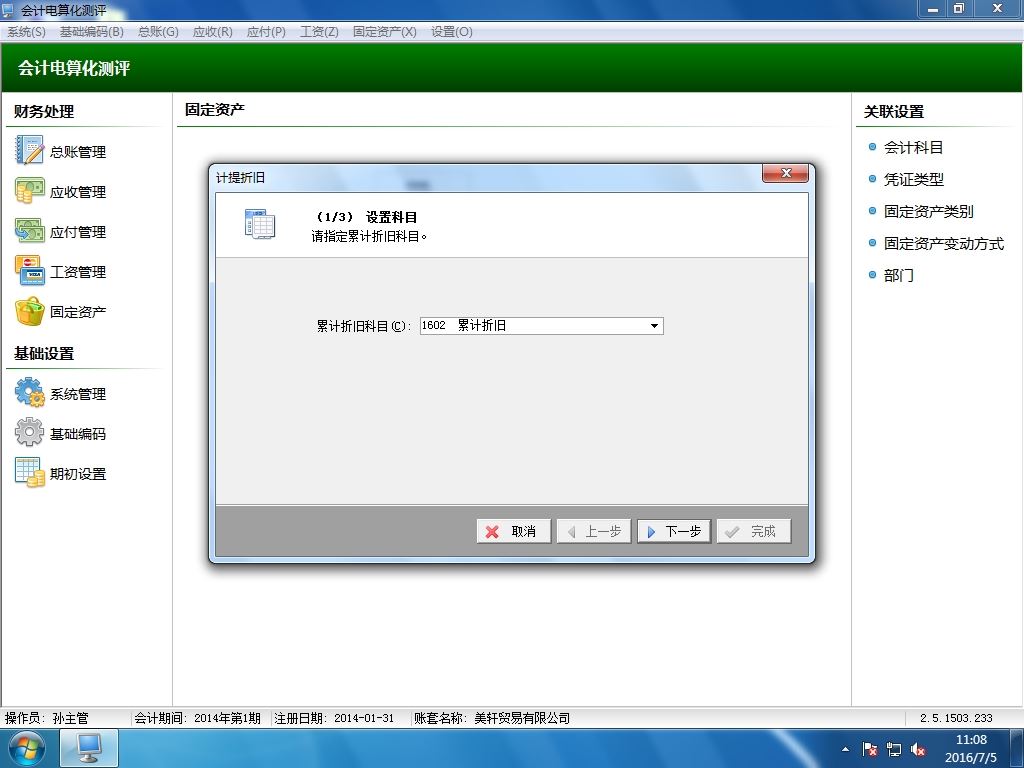Open the 工资(Z) menu
The width and height of the screenshot is (1024, 768).
coord(319,31)
